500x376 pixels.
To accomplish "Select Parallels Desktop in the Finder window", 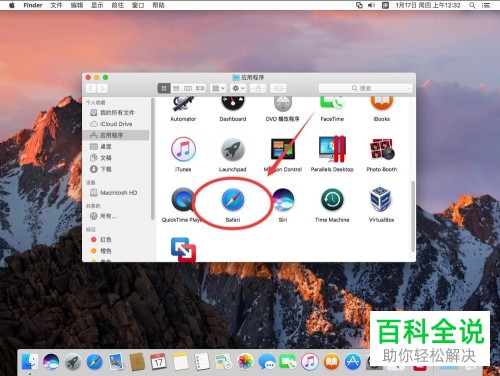I will (332, 149).
